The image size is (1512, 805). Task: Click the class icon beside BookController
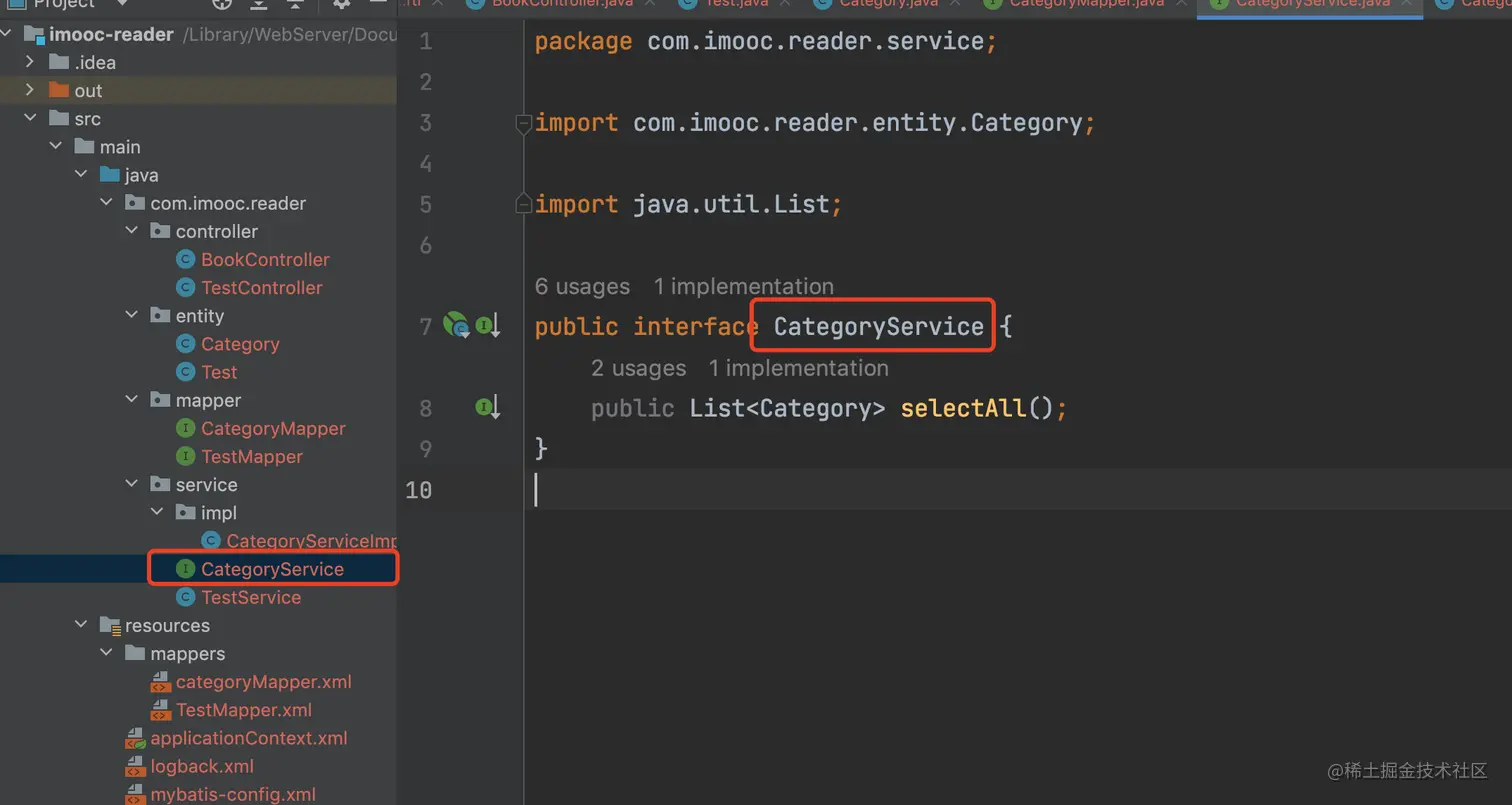pyautogui.click(x=185, y=260)
